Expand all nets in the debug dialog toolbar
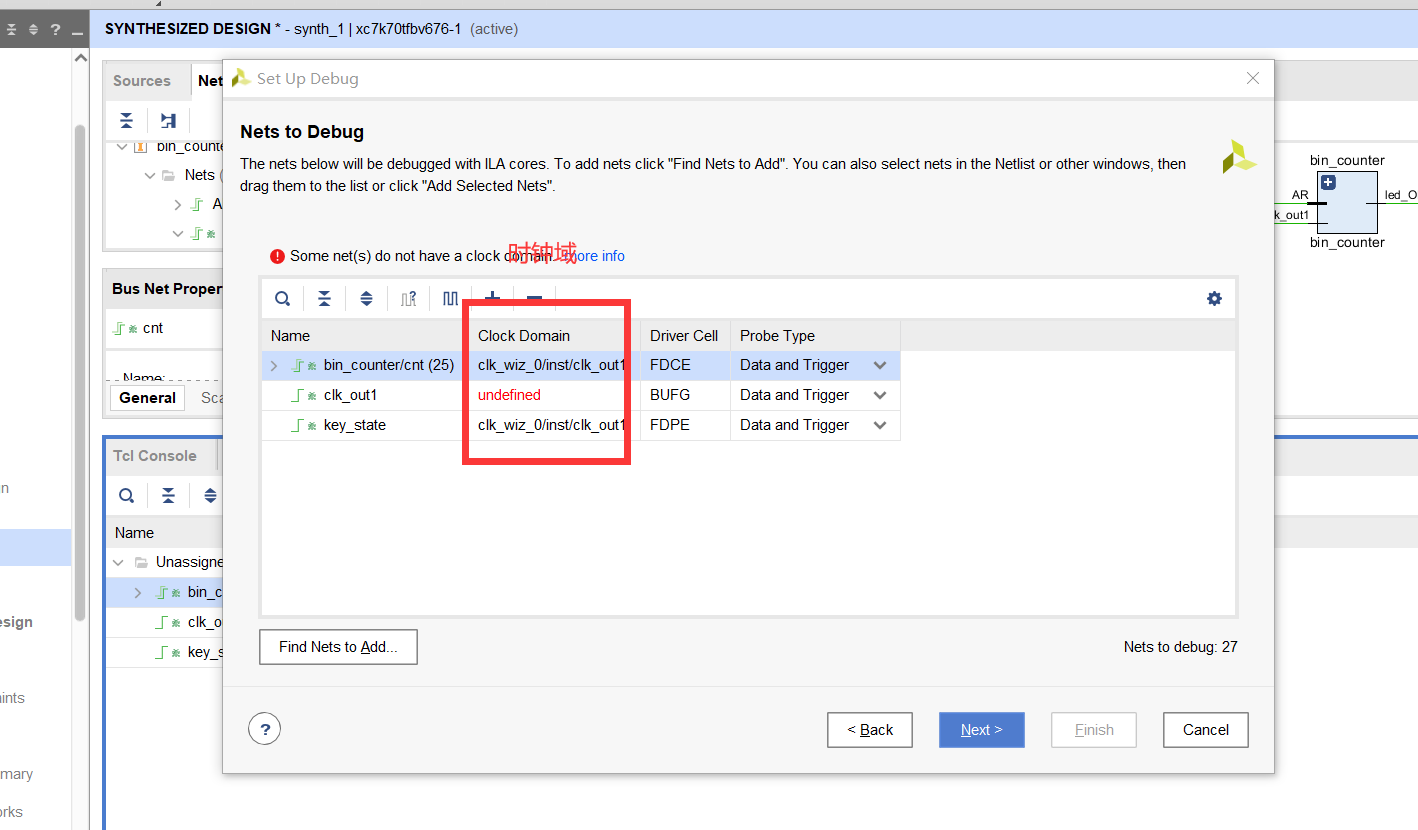This screenshot has height=830, width=1418. pyautogui.click(x=366, y=299)
